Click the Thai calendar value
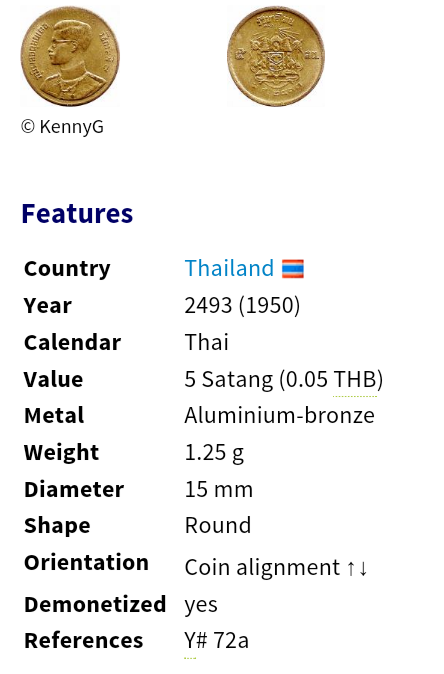Image resolution: width=444 pixels, height=674 pixels. point(207,343)
